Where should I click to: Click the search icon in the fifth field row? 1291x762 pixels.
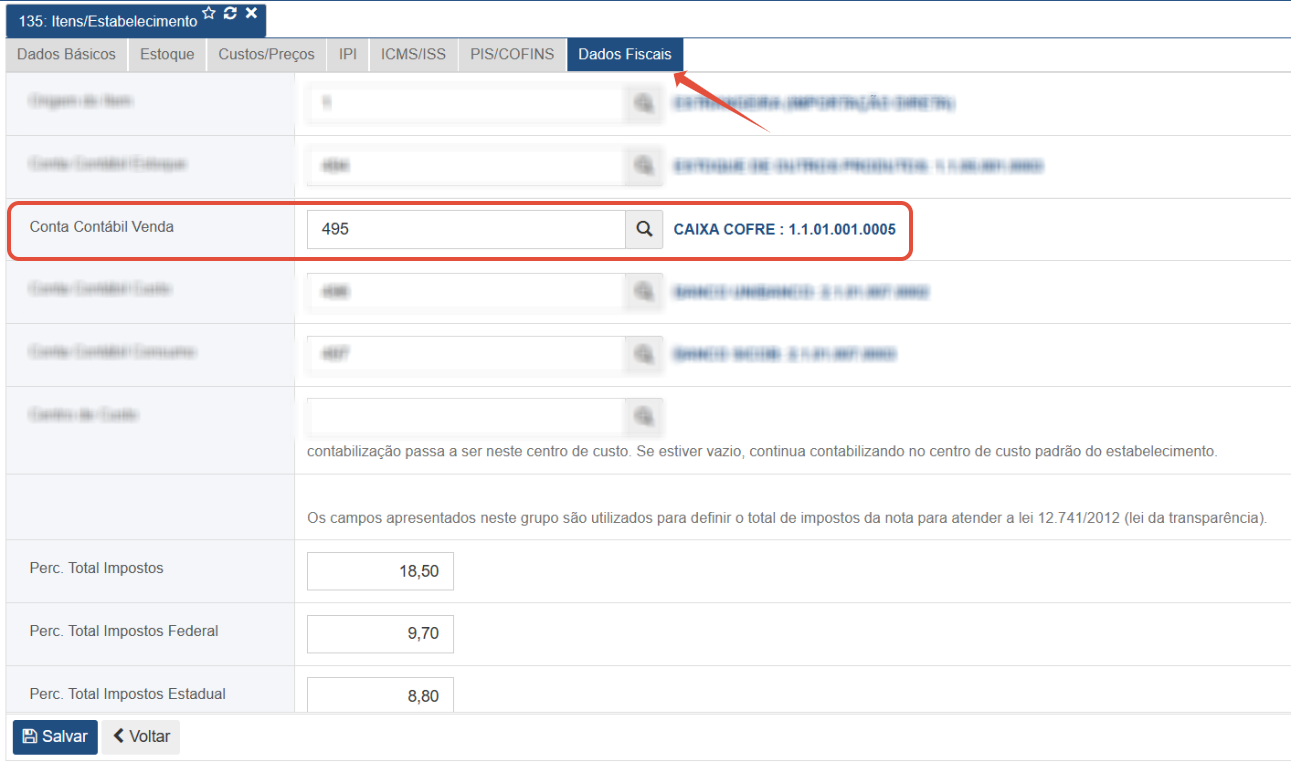coord(645,354)
